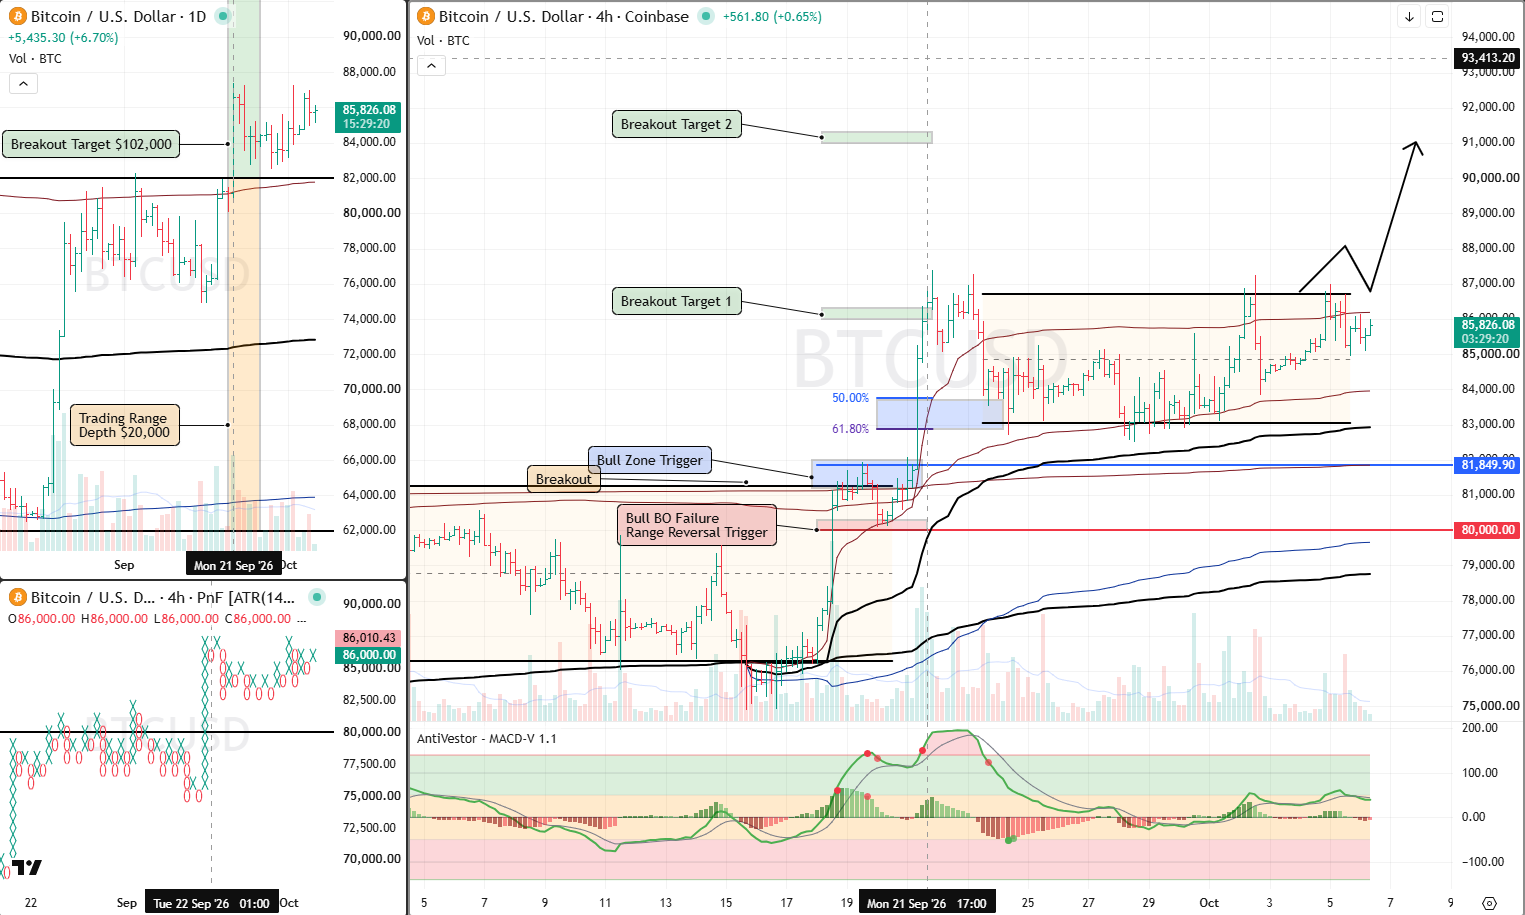
Task: Click the blue 81,849.90 price line label
Action: click(1487, 465)
